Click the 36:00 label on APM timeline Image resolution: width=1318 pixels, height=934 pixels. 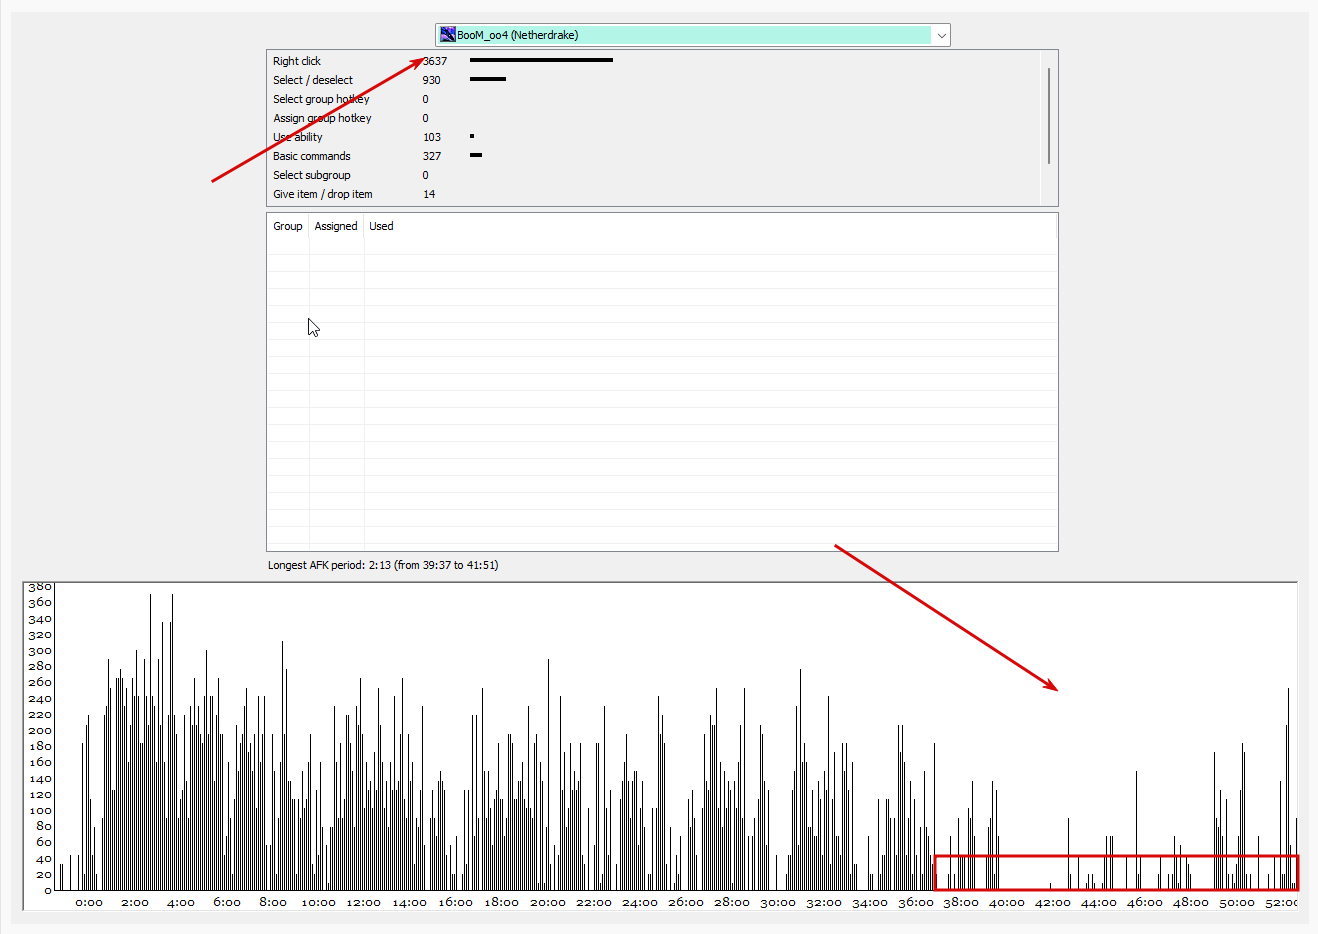916,903
